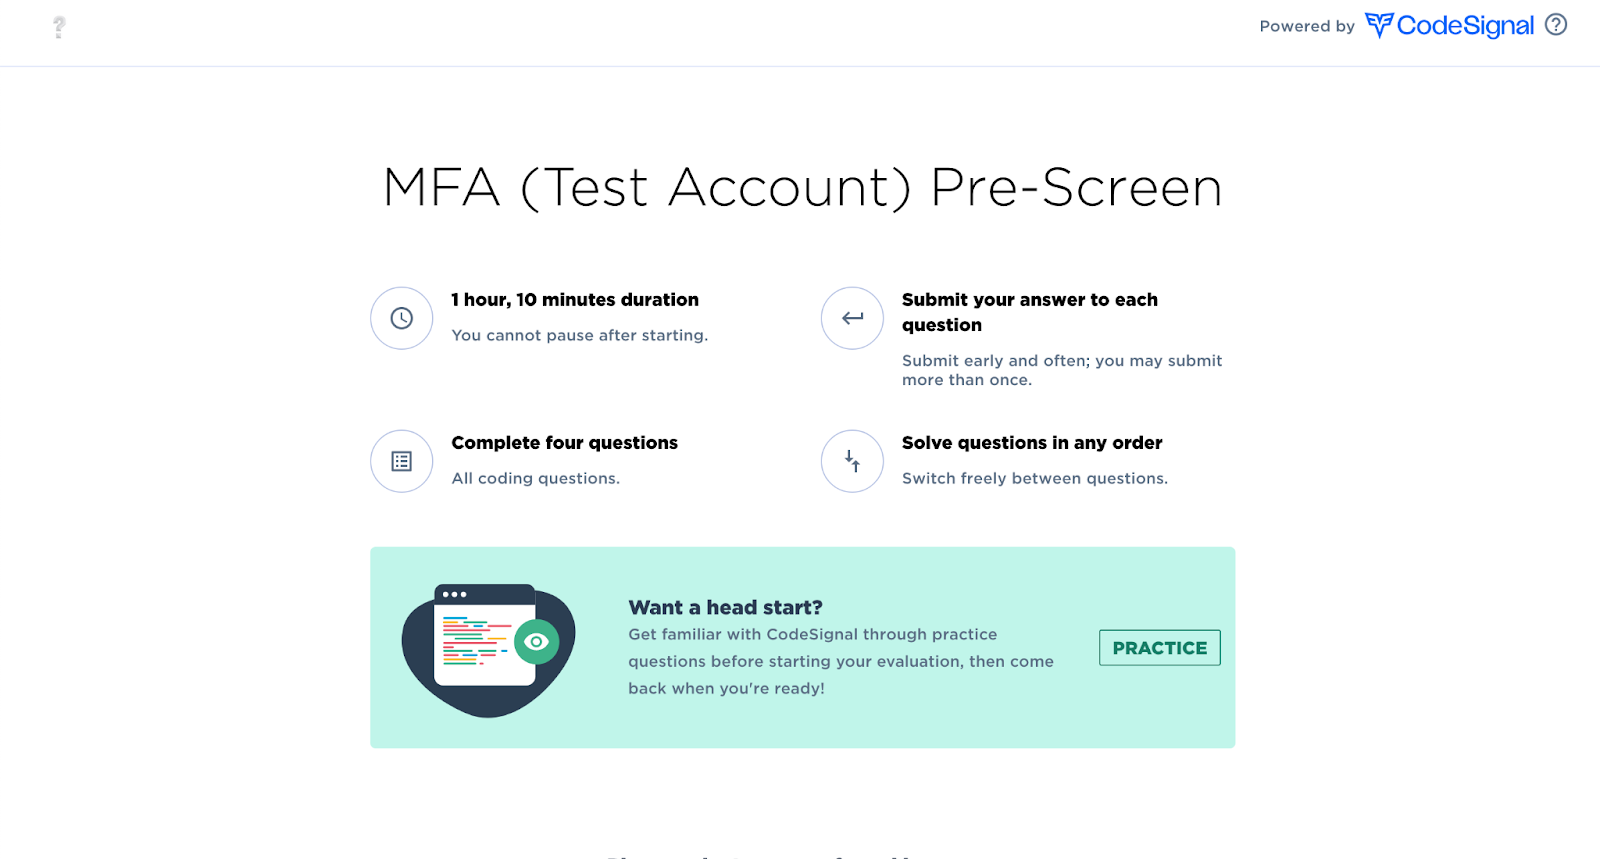Click the clock duration icon
1600x859 pixels.
point(401,318)
